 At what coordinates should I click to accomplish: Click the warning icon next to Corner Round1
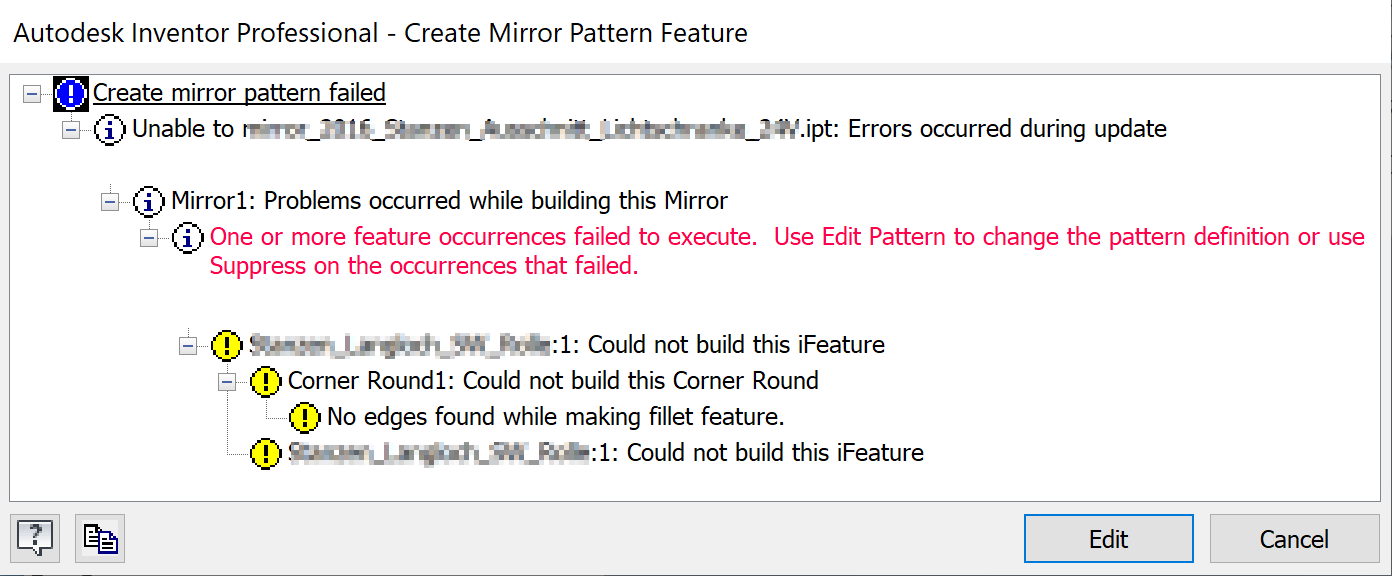pyautogui.click(x=265, y=381)
